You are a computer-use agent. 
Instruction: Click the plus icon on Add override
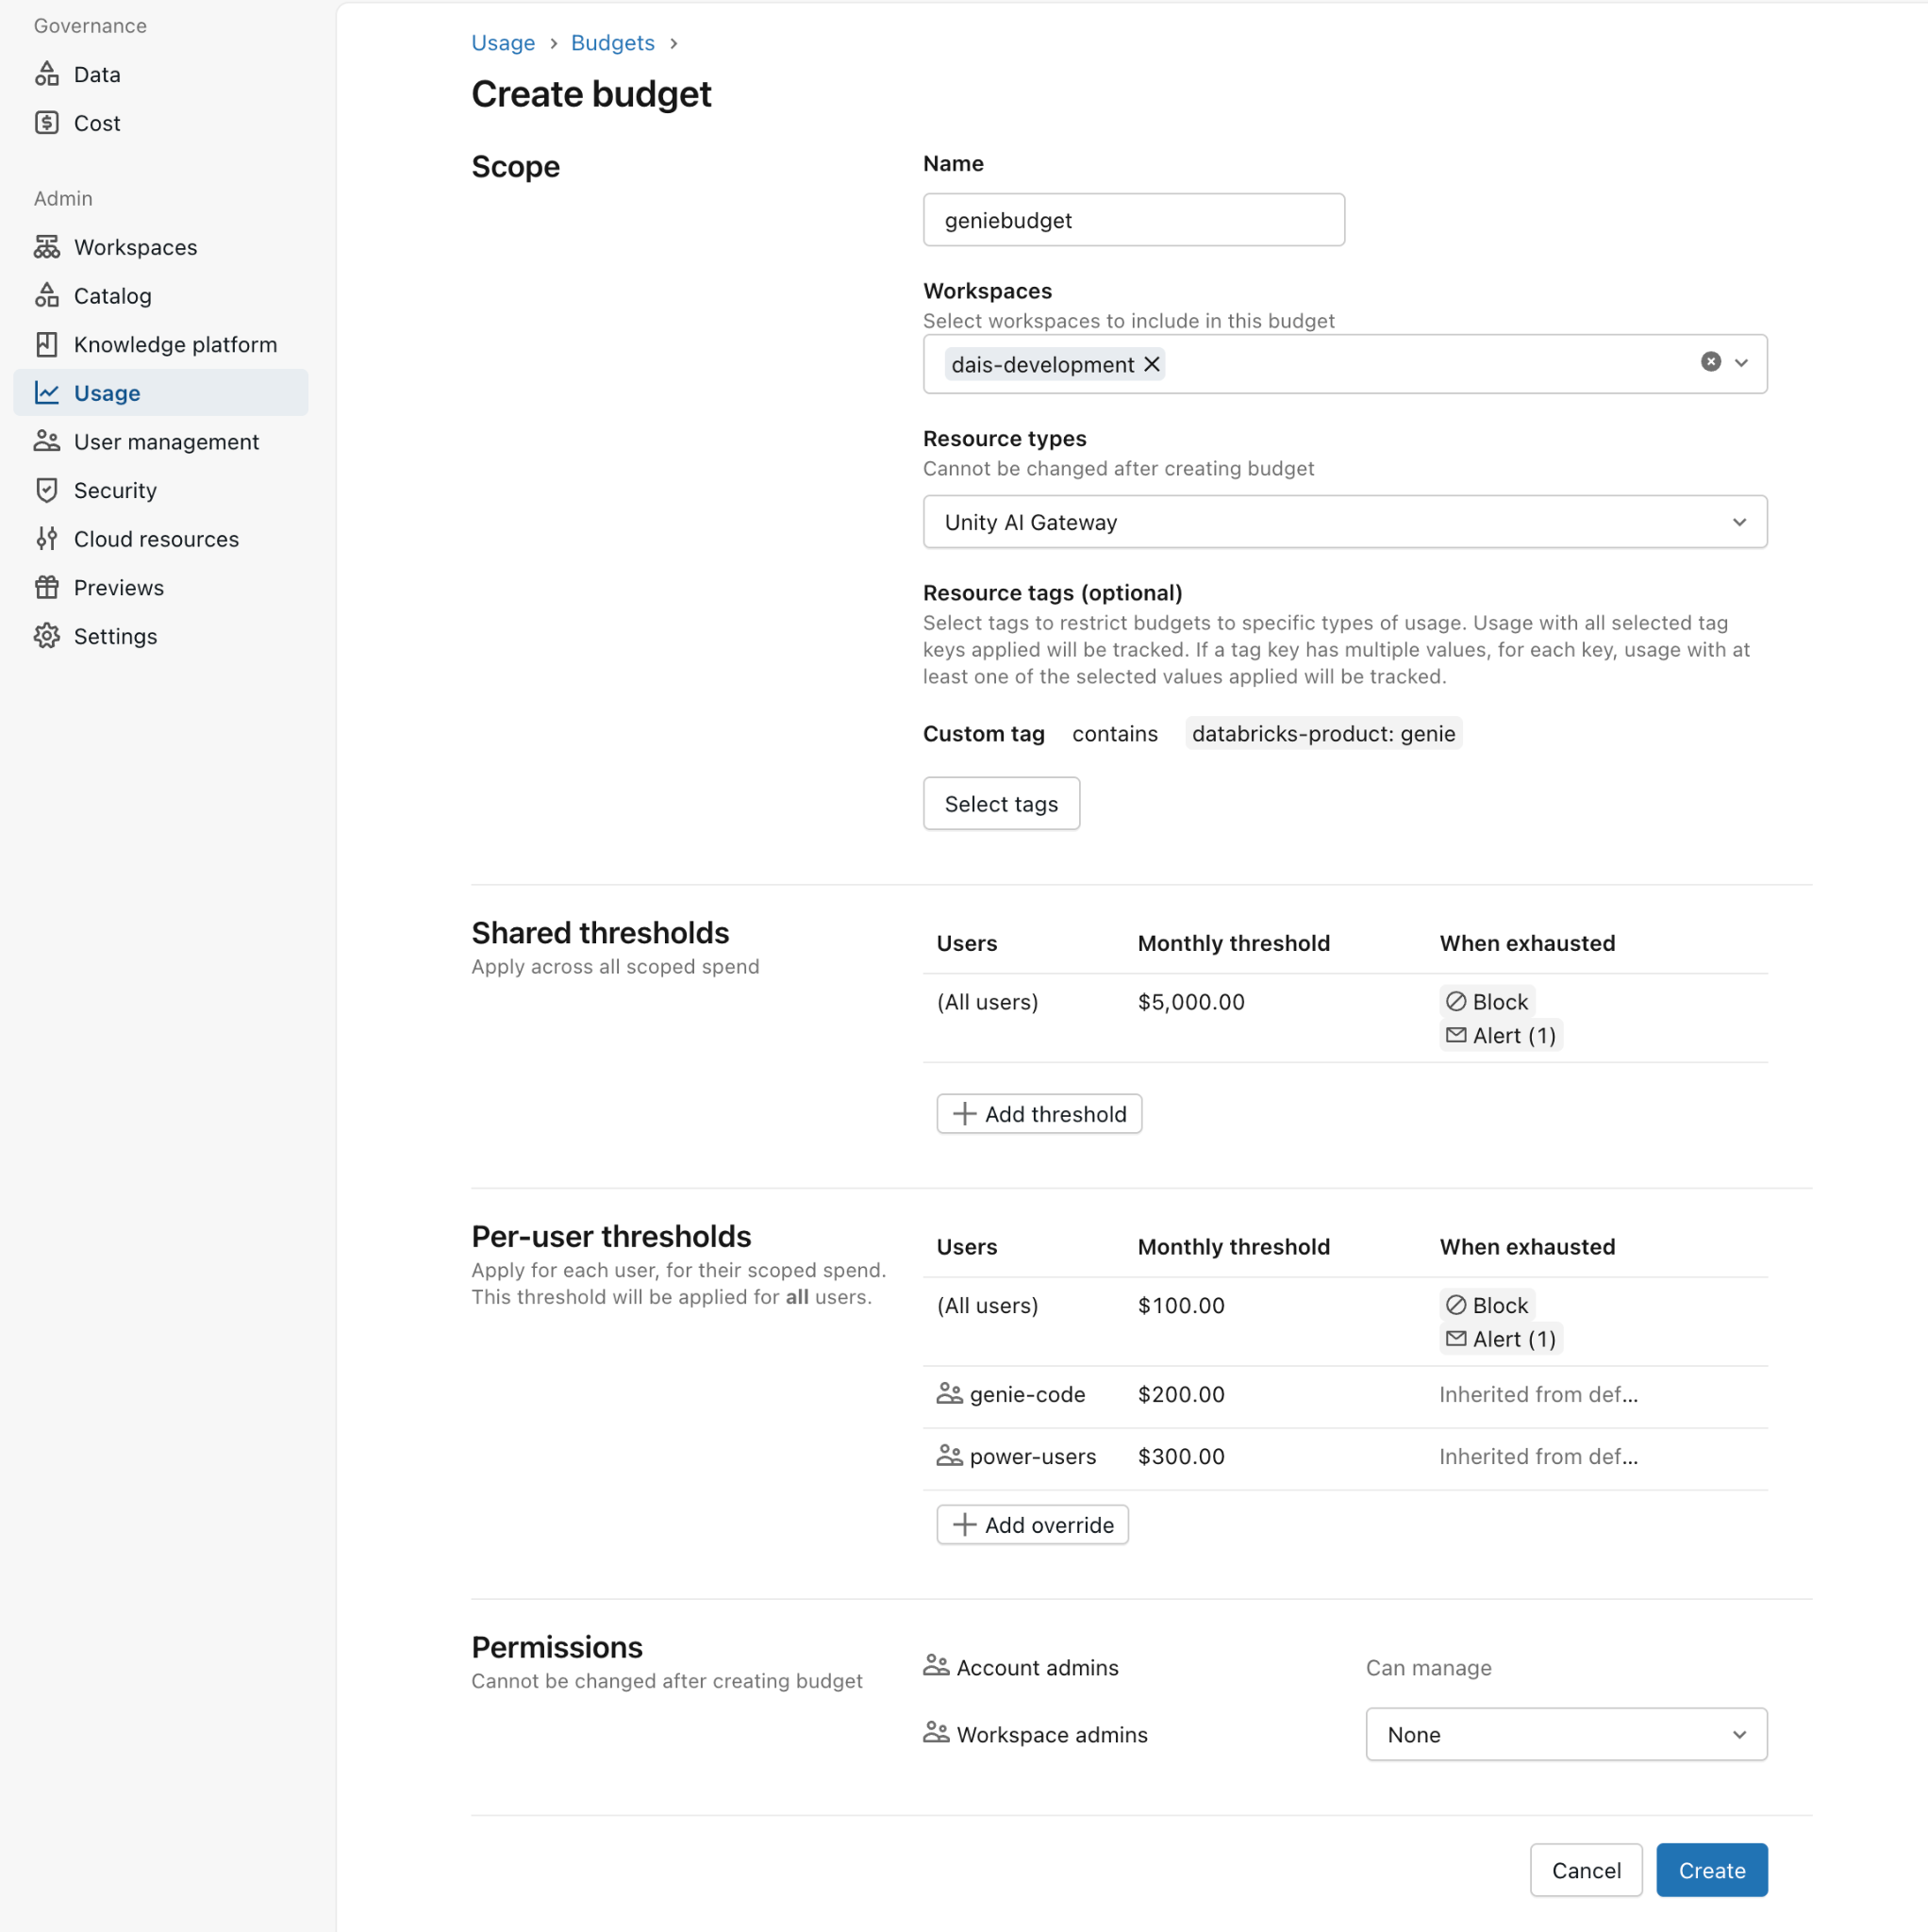pyautogui.click(x=964, y=1525)
